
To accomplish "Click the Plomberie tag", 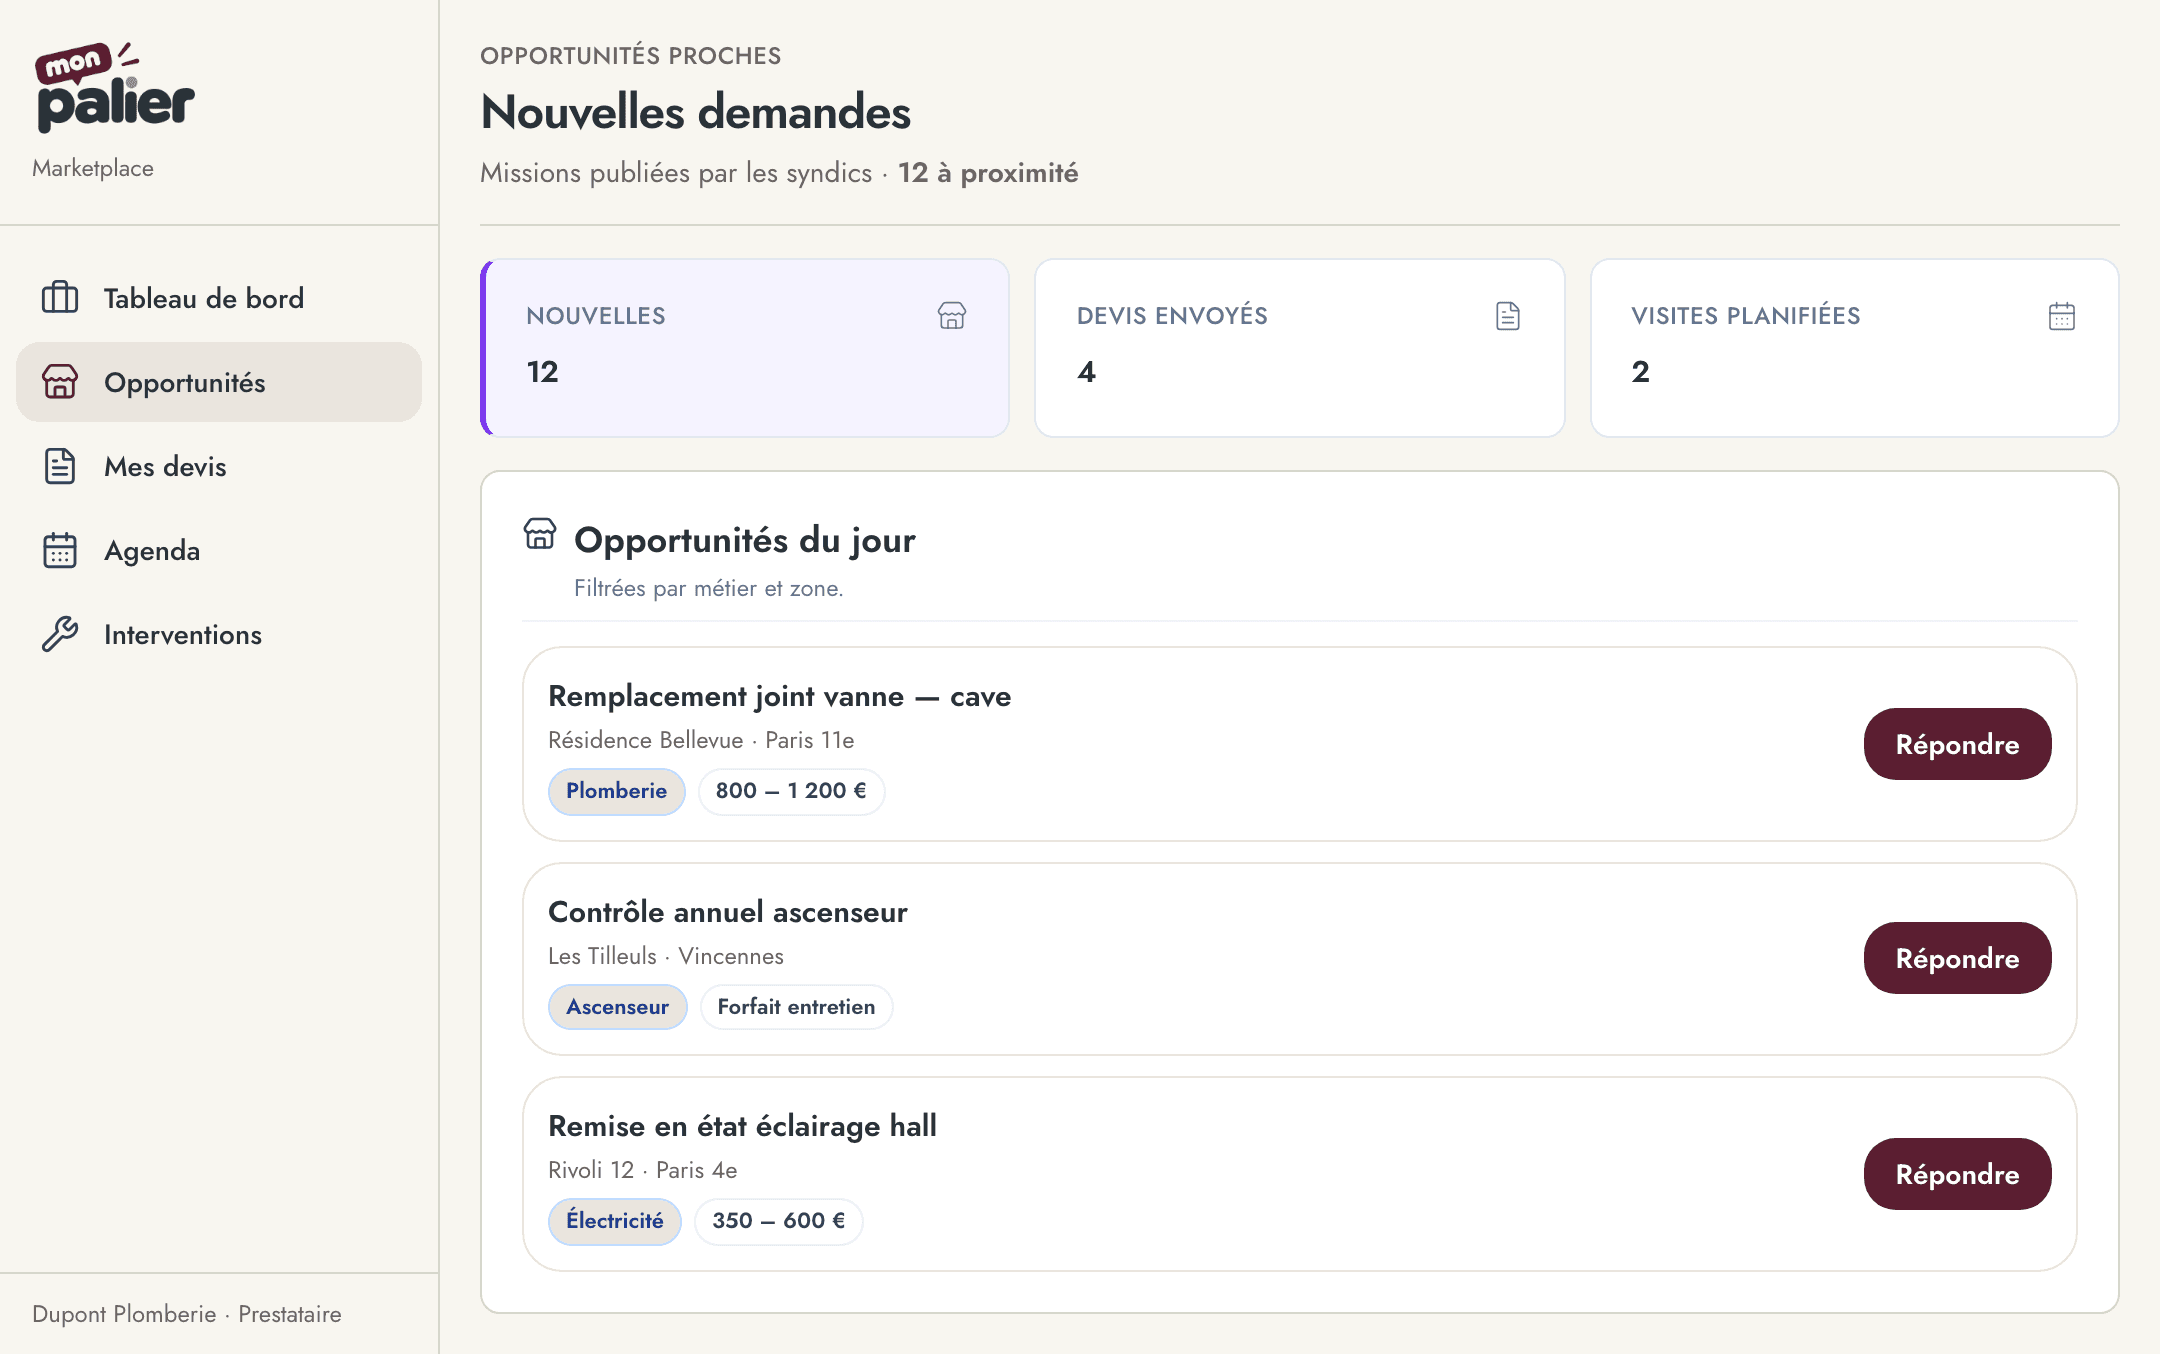I will (x=616, y=790).
